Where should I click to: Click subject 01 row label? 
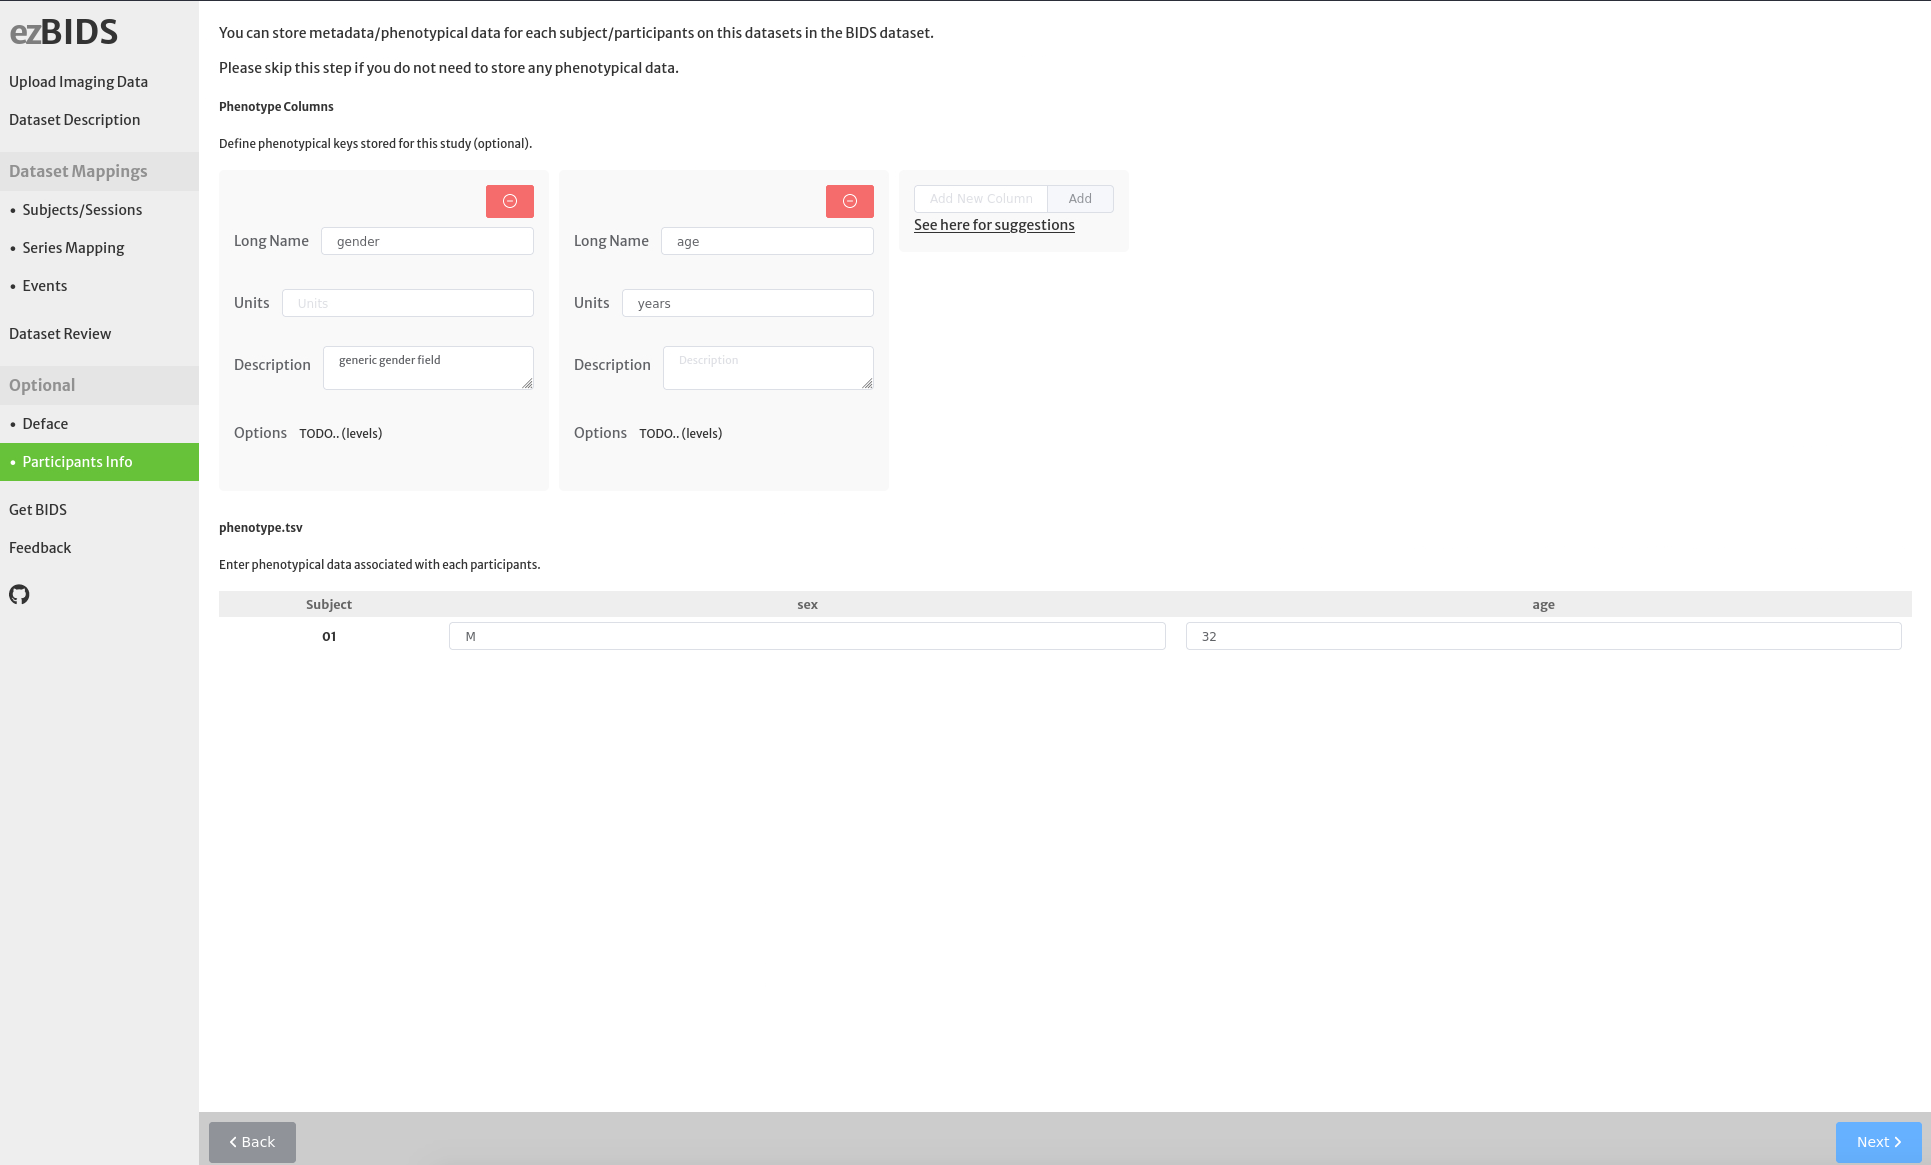click(x=329, y=637)
